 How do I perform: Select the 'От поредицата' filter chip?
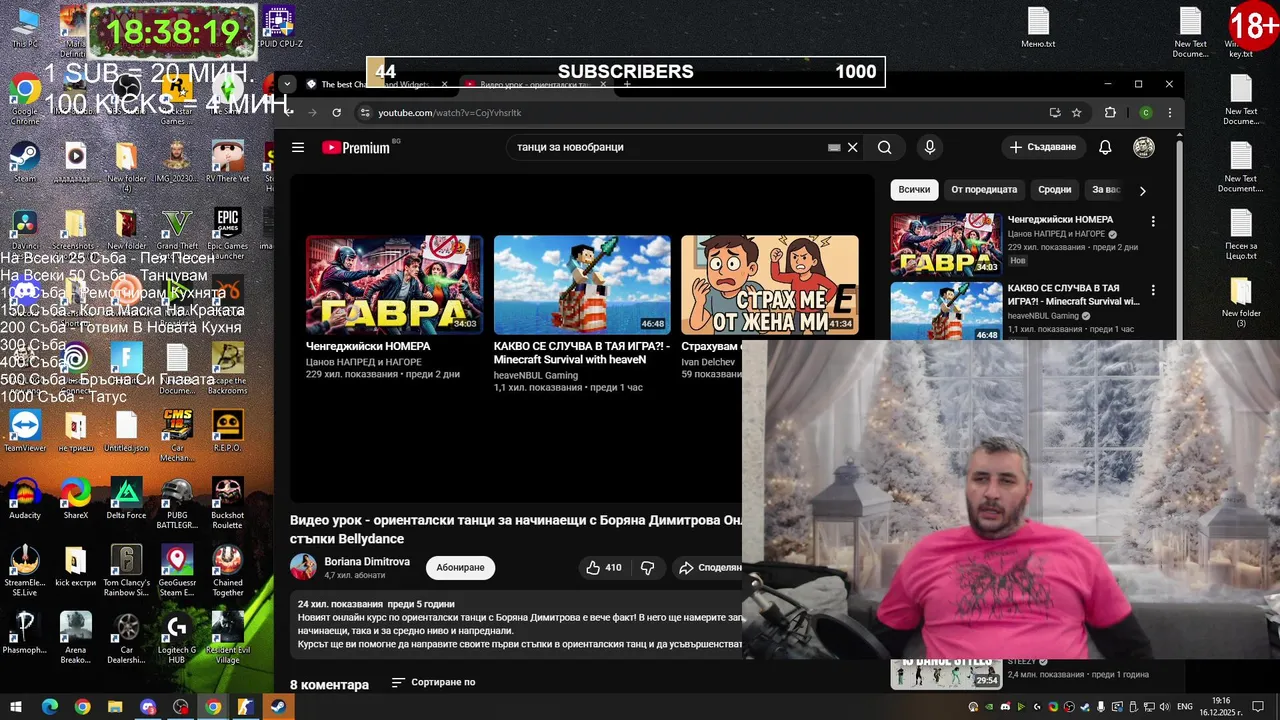click(984, 189)
